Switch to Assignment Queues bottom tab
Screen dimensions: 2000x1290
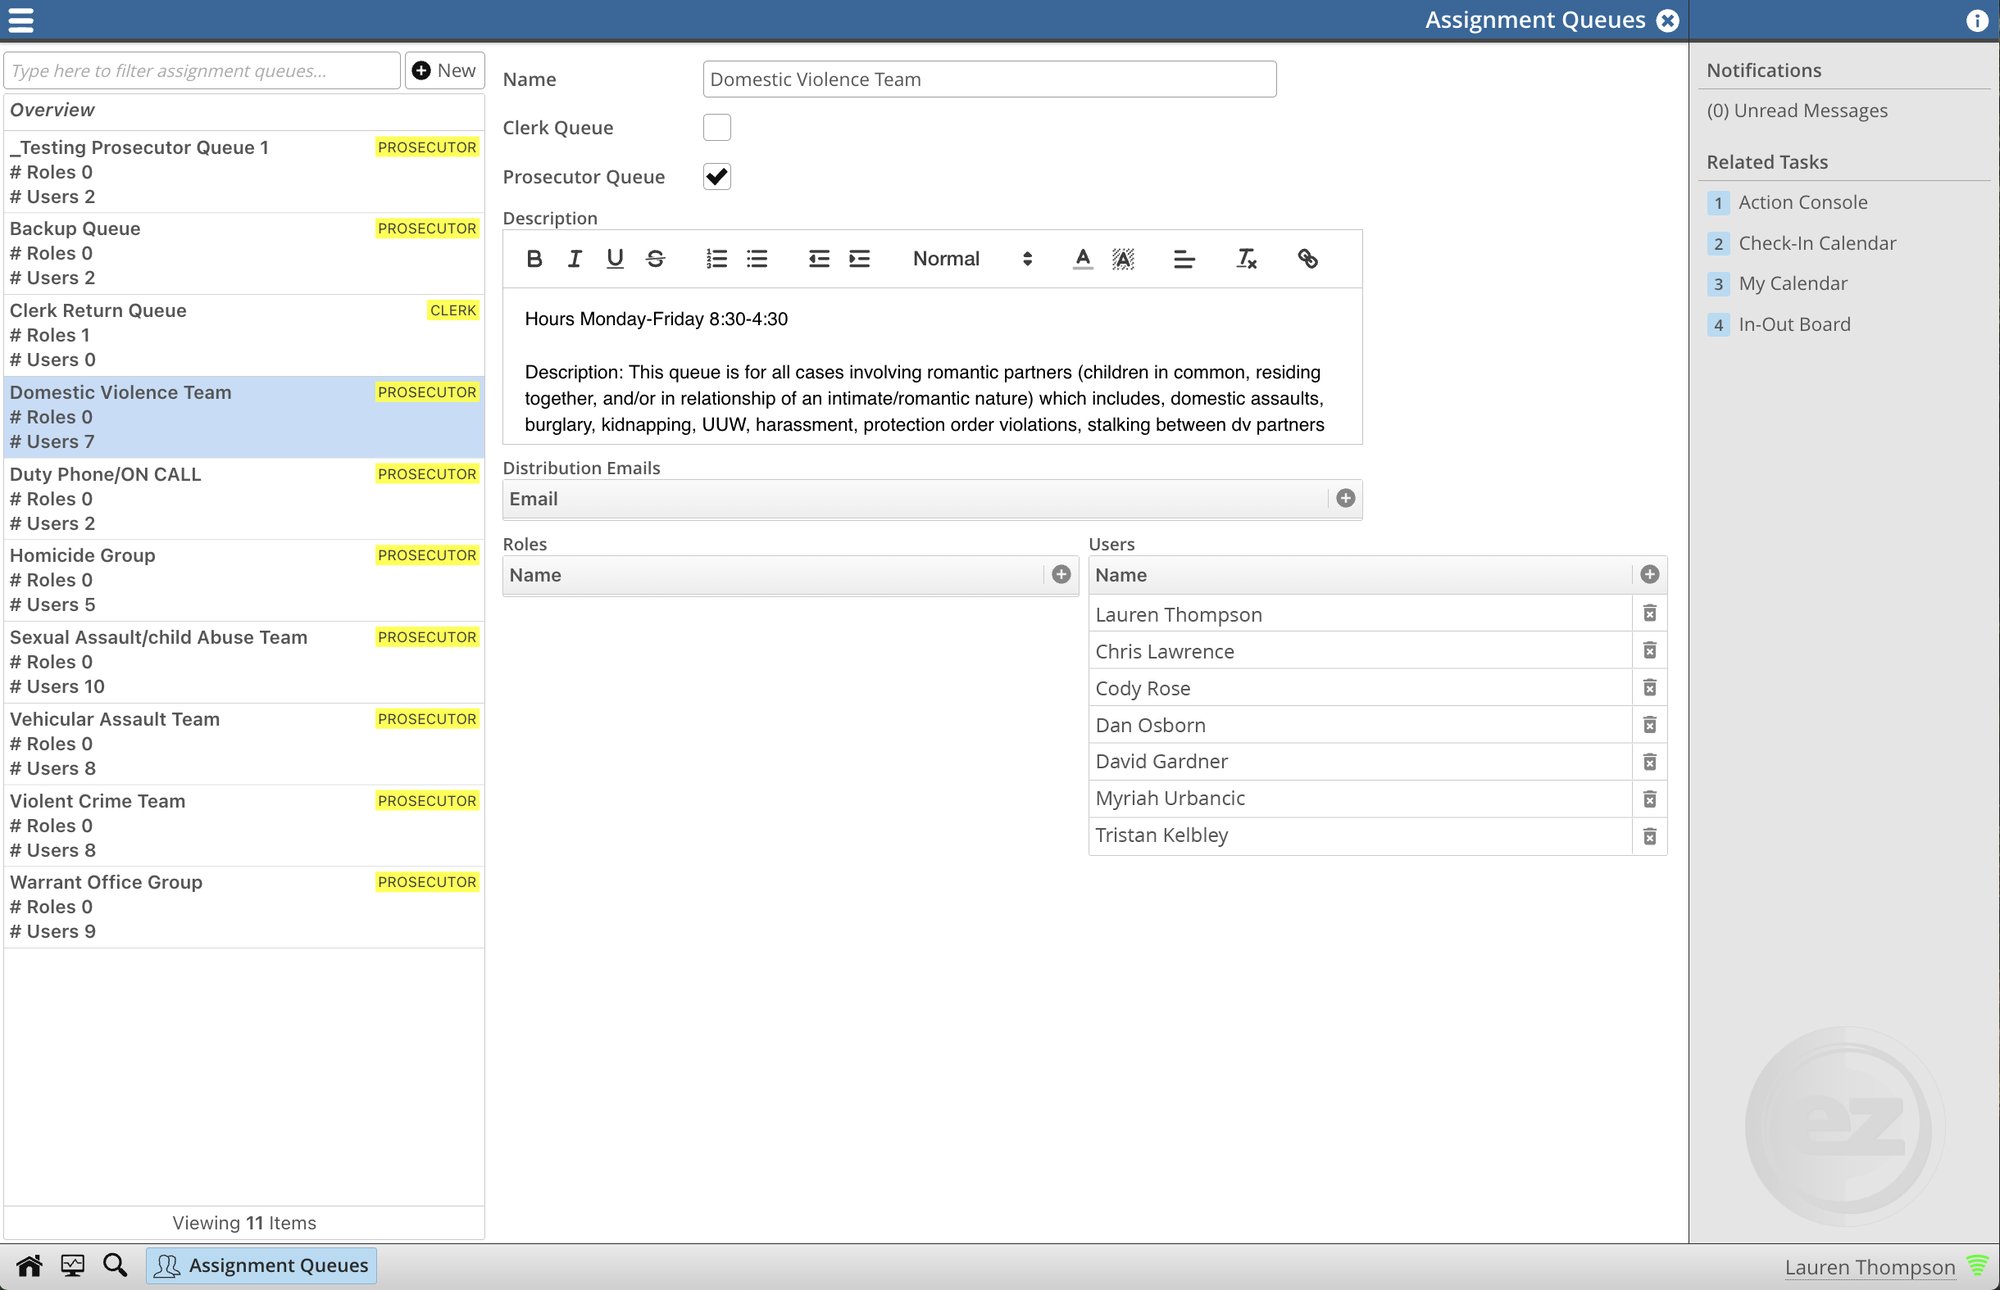point(262,1265)
